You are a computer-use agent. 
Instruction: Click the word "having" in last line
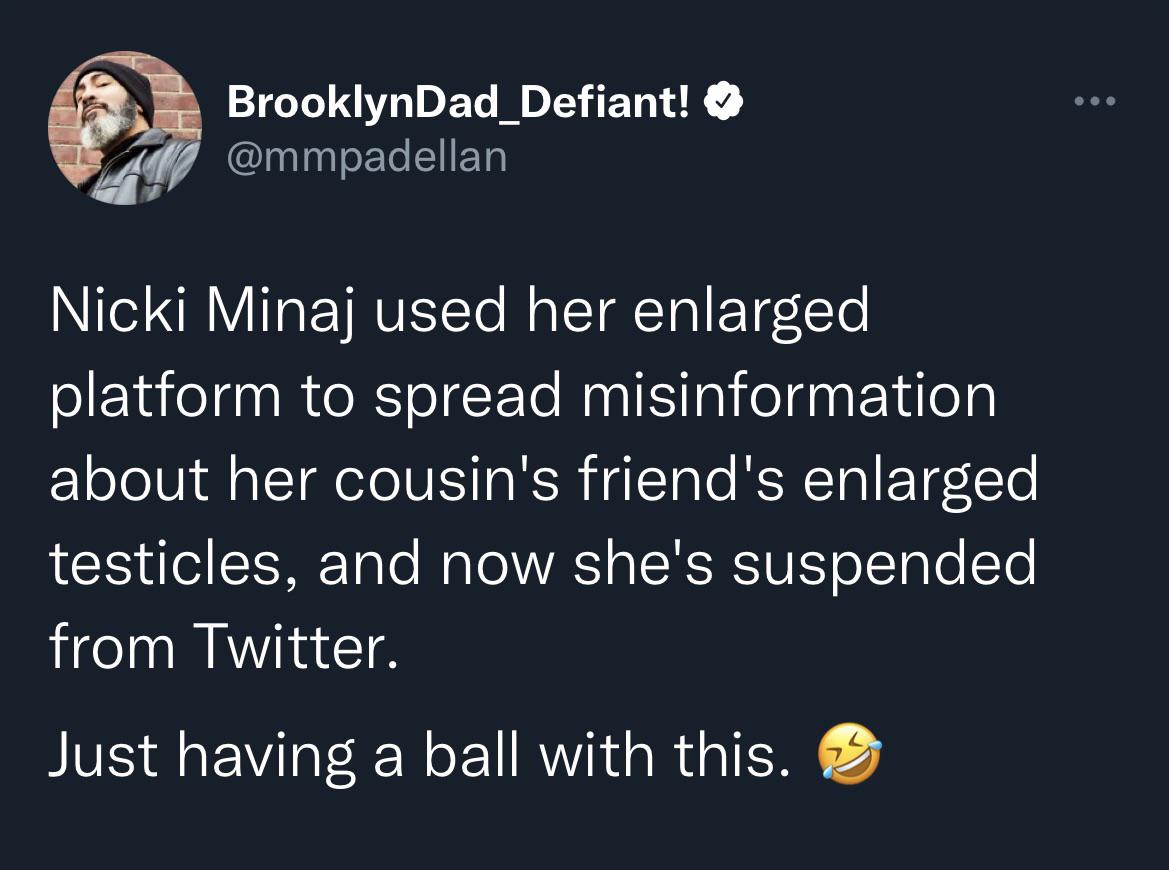(x=266, y=757)
